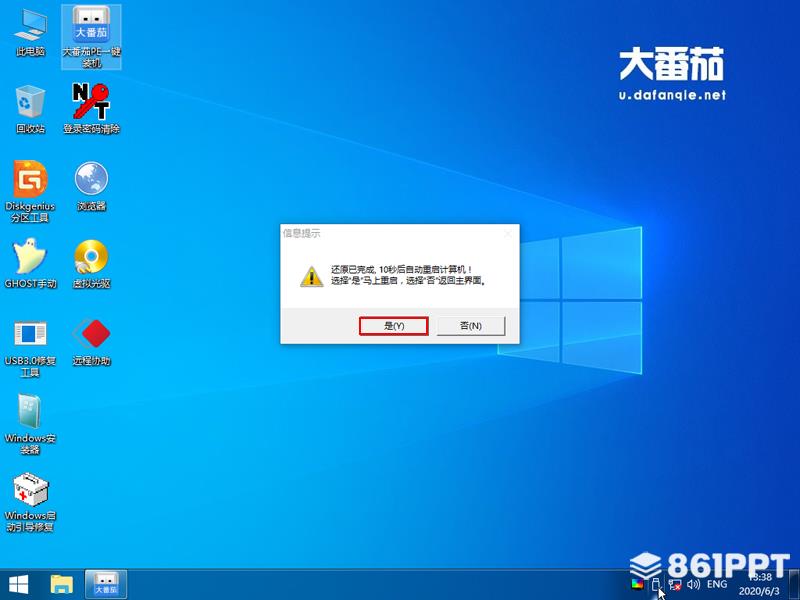Image resolution: width=800 pixels, height=600 pixels.
Task: Open the 回收站 recycle bin icon
Action: click(x=30, y=109)
